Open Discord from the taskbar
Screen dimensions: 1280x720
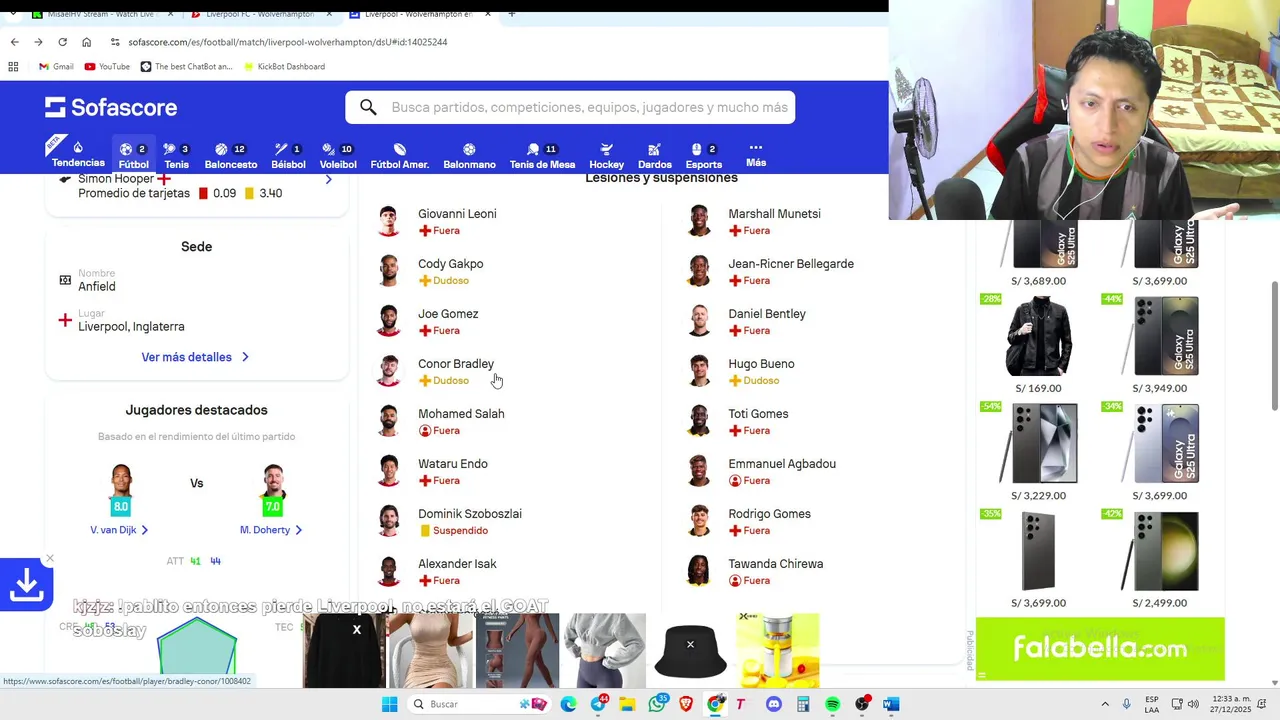pyautogui.click(x=773, y=704)
